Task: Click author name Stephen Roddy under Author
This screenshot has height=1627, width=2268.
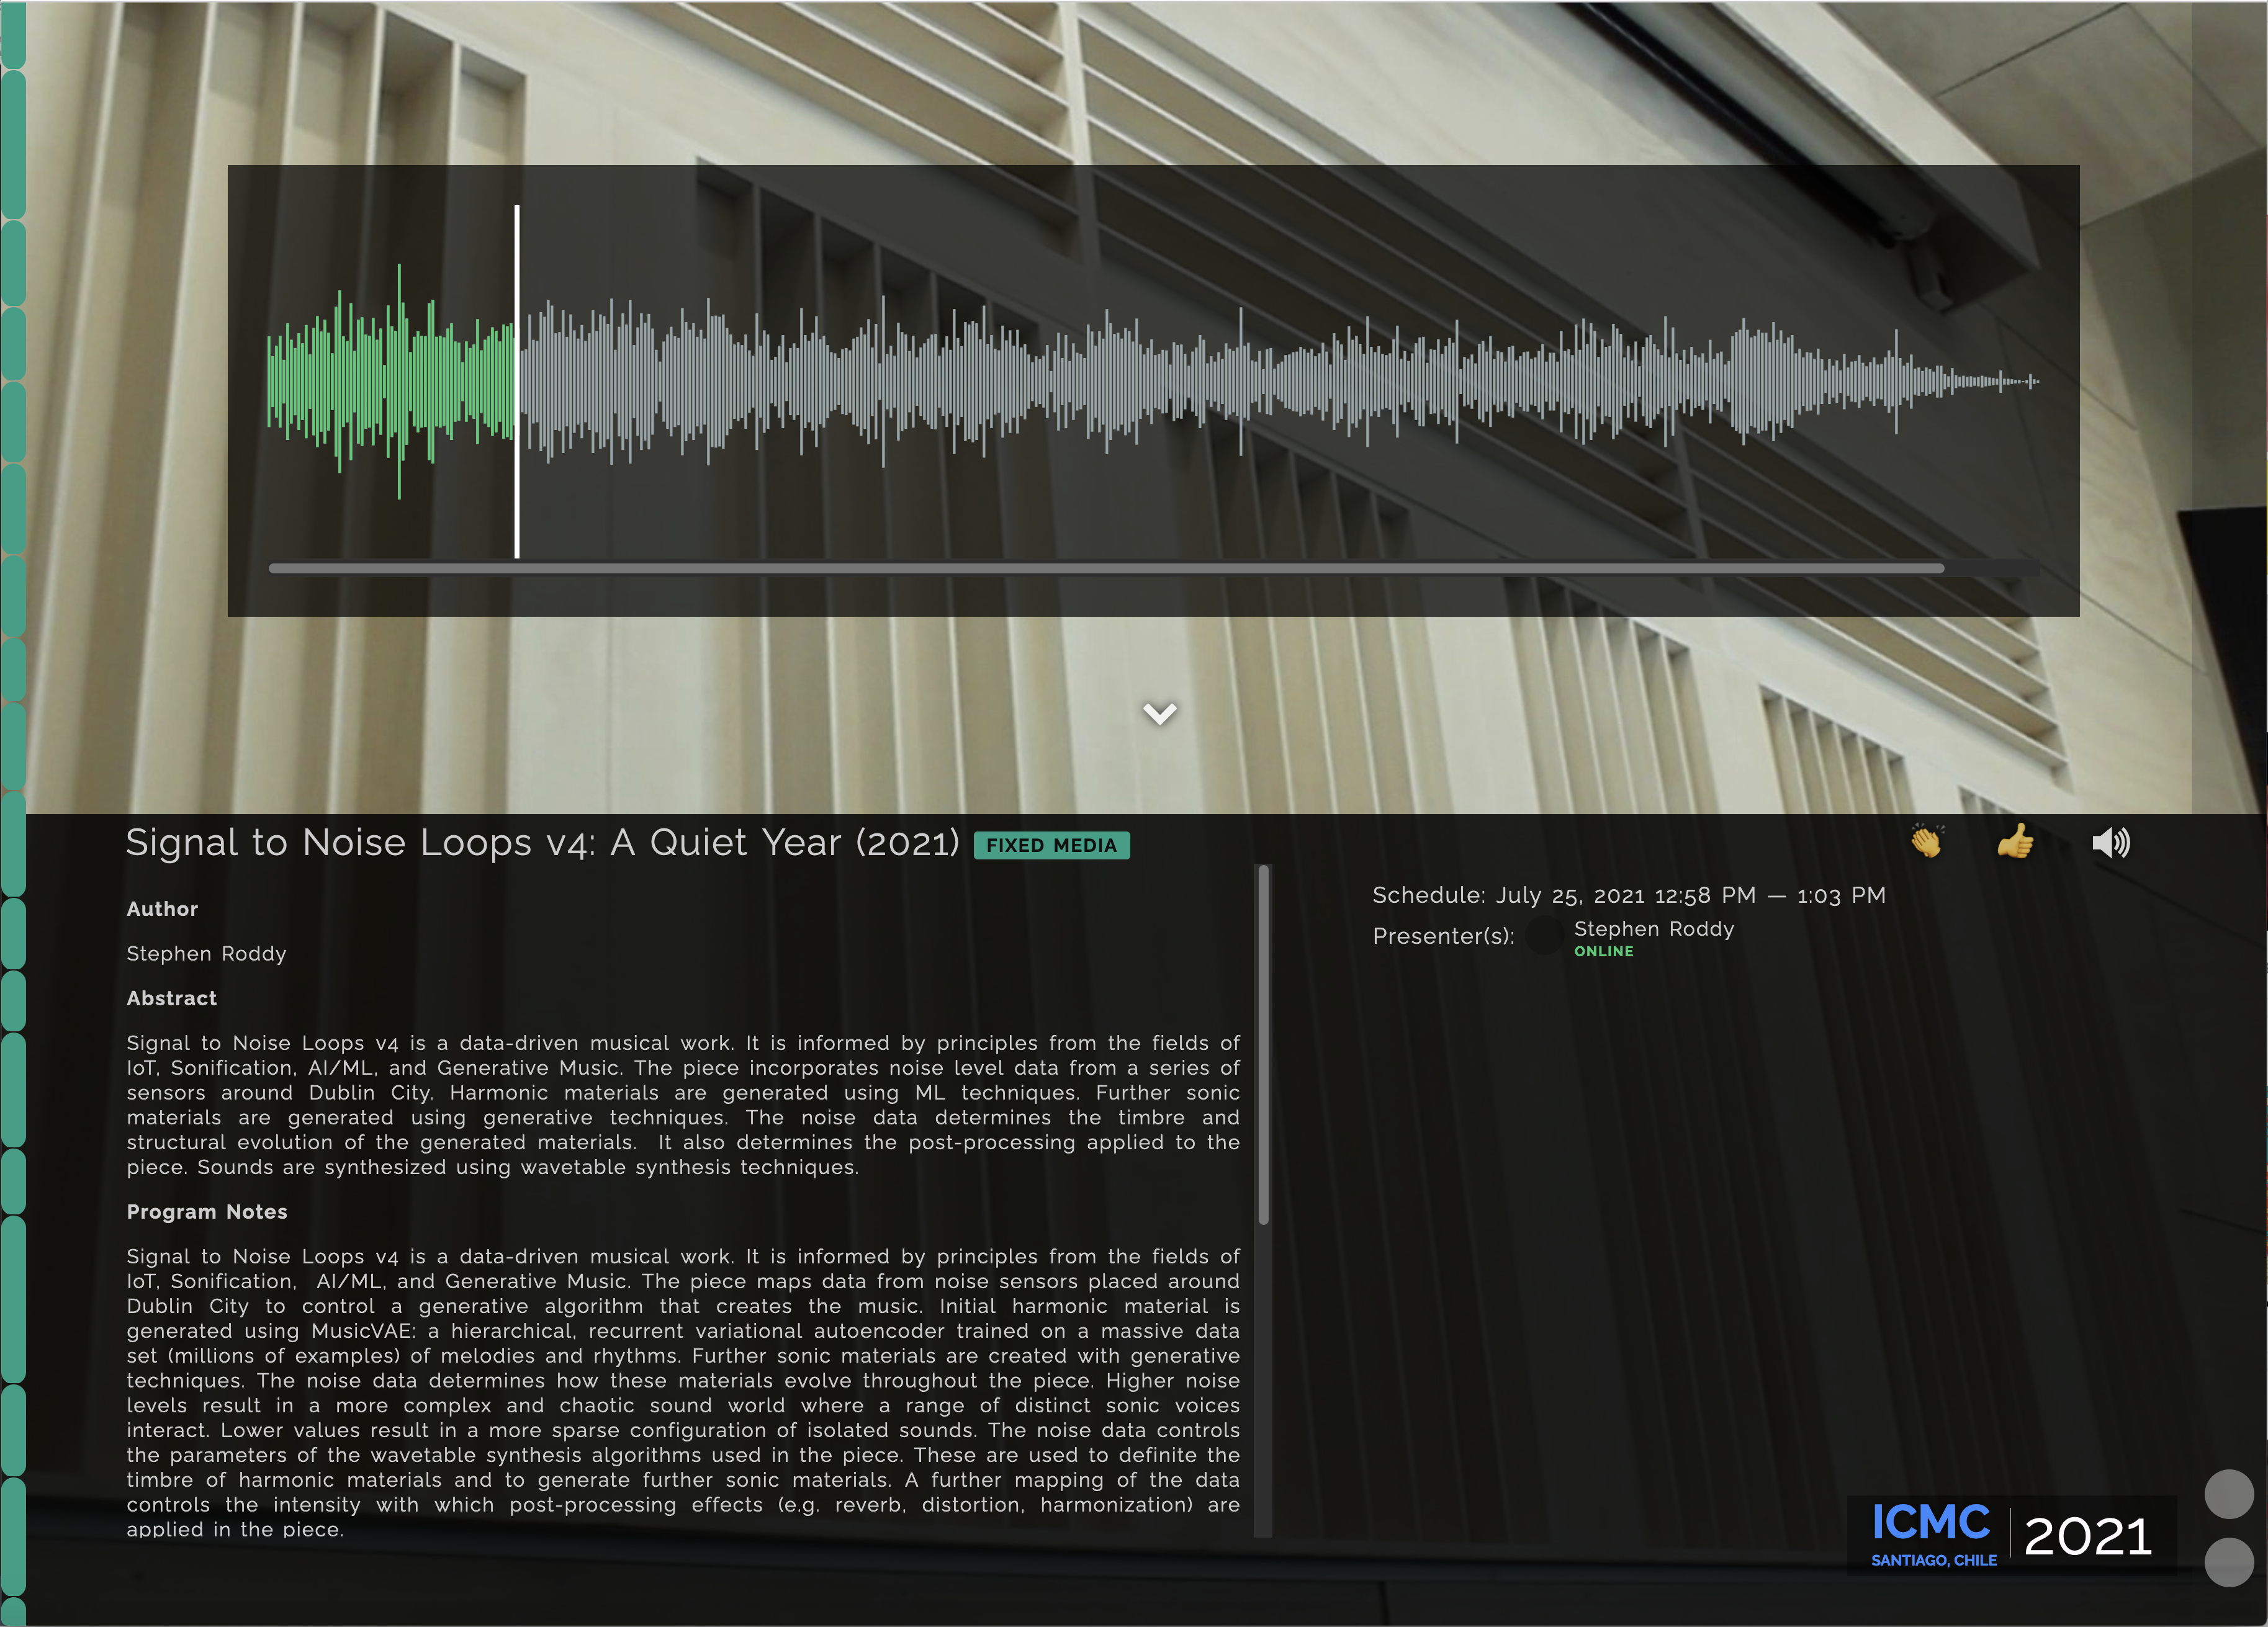Action: (x=206, y=954)
